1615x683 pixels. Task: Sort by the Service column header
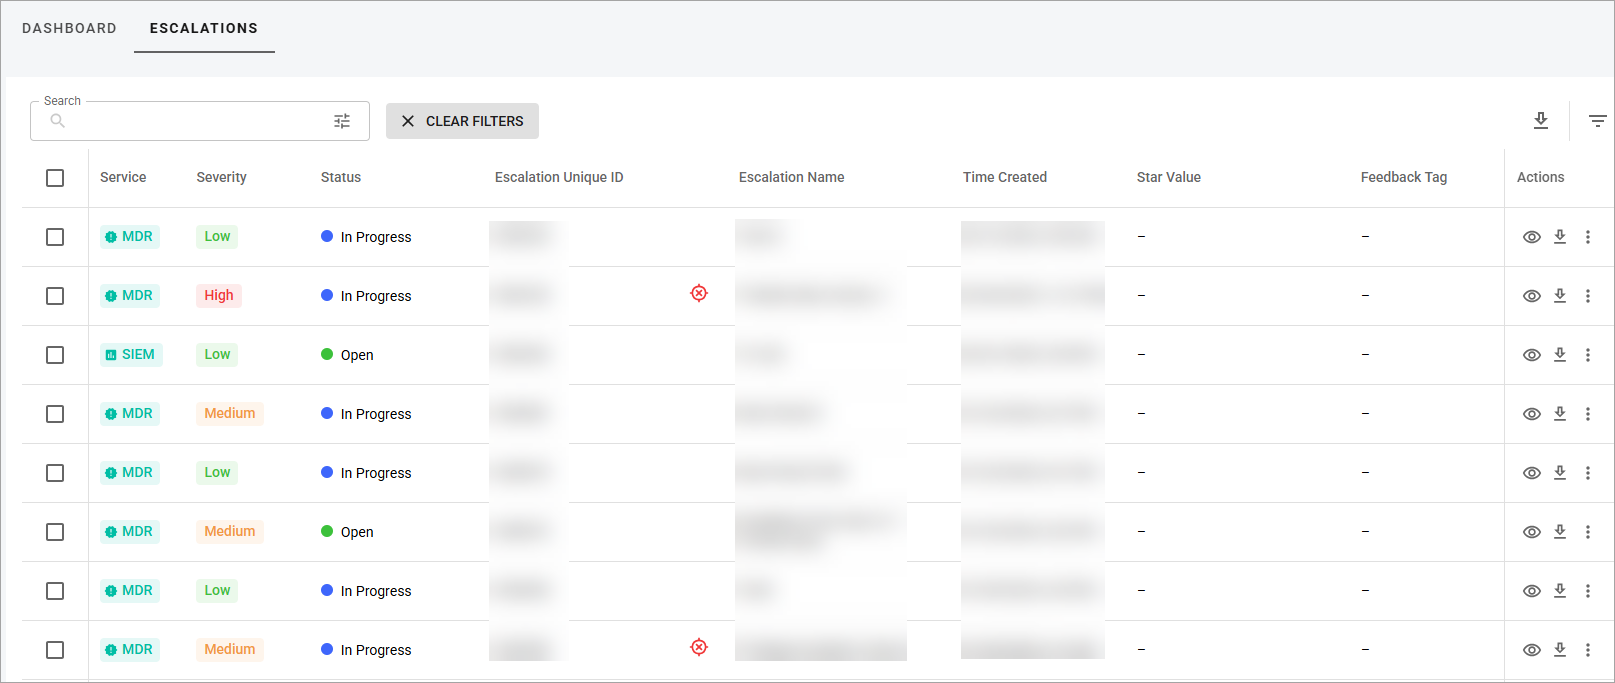coord(123,177)
